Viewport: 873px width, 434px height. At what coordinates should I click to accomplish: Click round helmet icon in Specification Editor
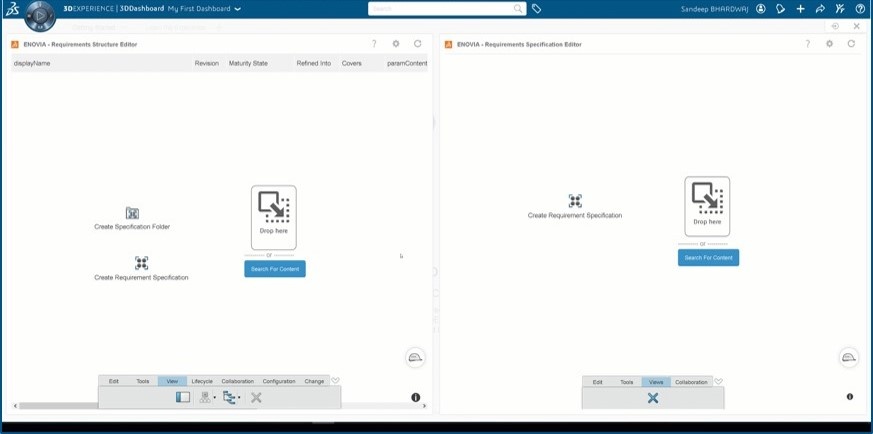click(848, 357)
